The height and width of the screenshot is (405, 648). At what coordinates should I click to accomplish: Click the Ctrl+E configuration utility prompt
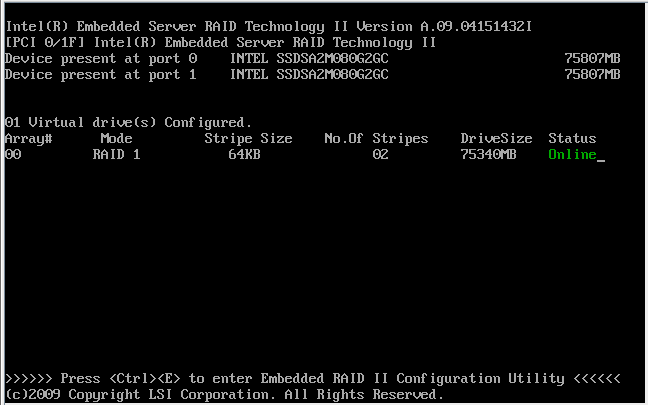(x=312, y=379)
